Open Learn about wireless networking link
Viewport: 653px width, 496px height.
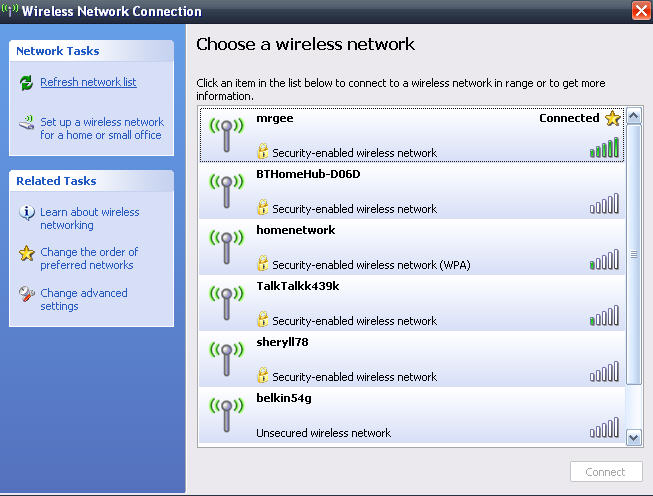click(x=90, y=218)
